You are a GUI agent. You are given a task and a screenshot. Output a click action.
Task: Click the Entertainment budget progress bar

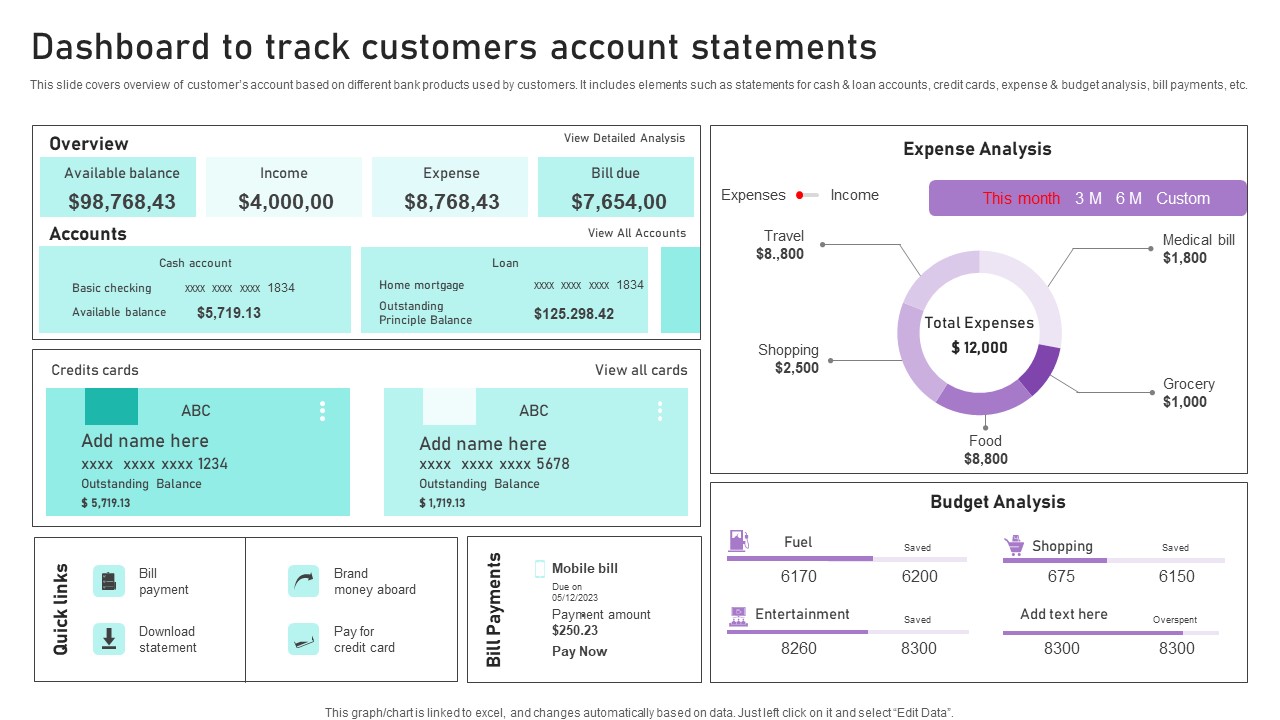click(x=848, y=632)
